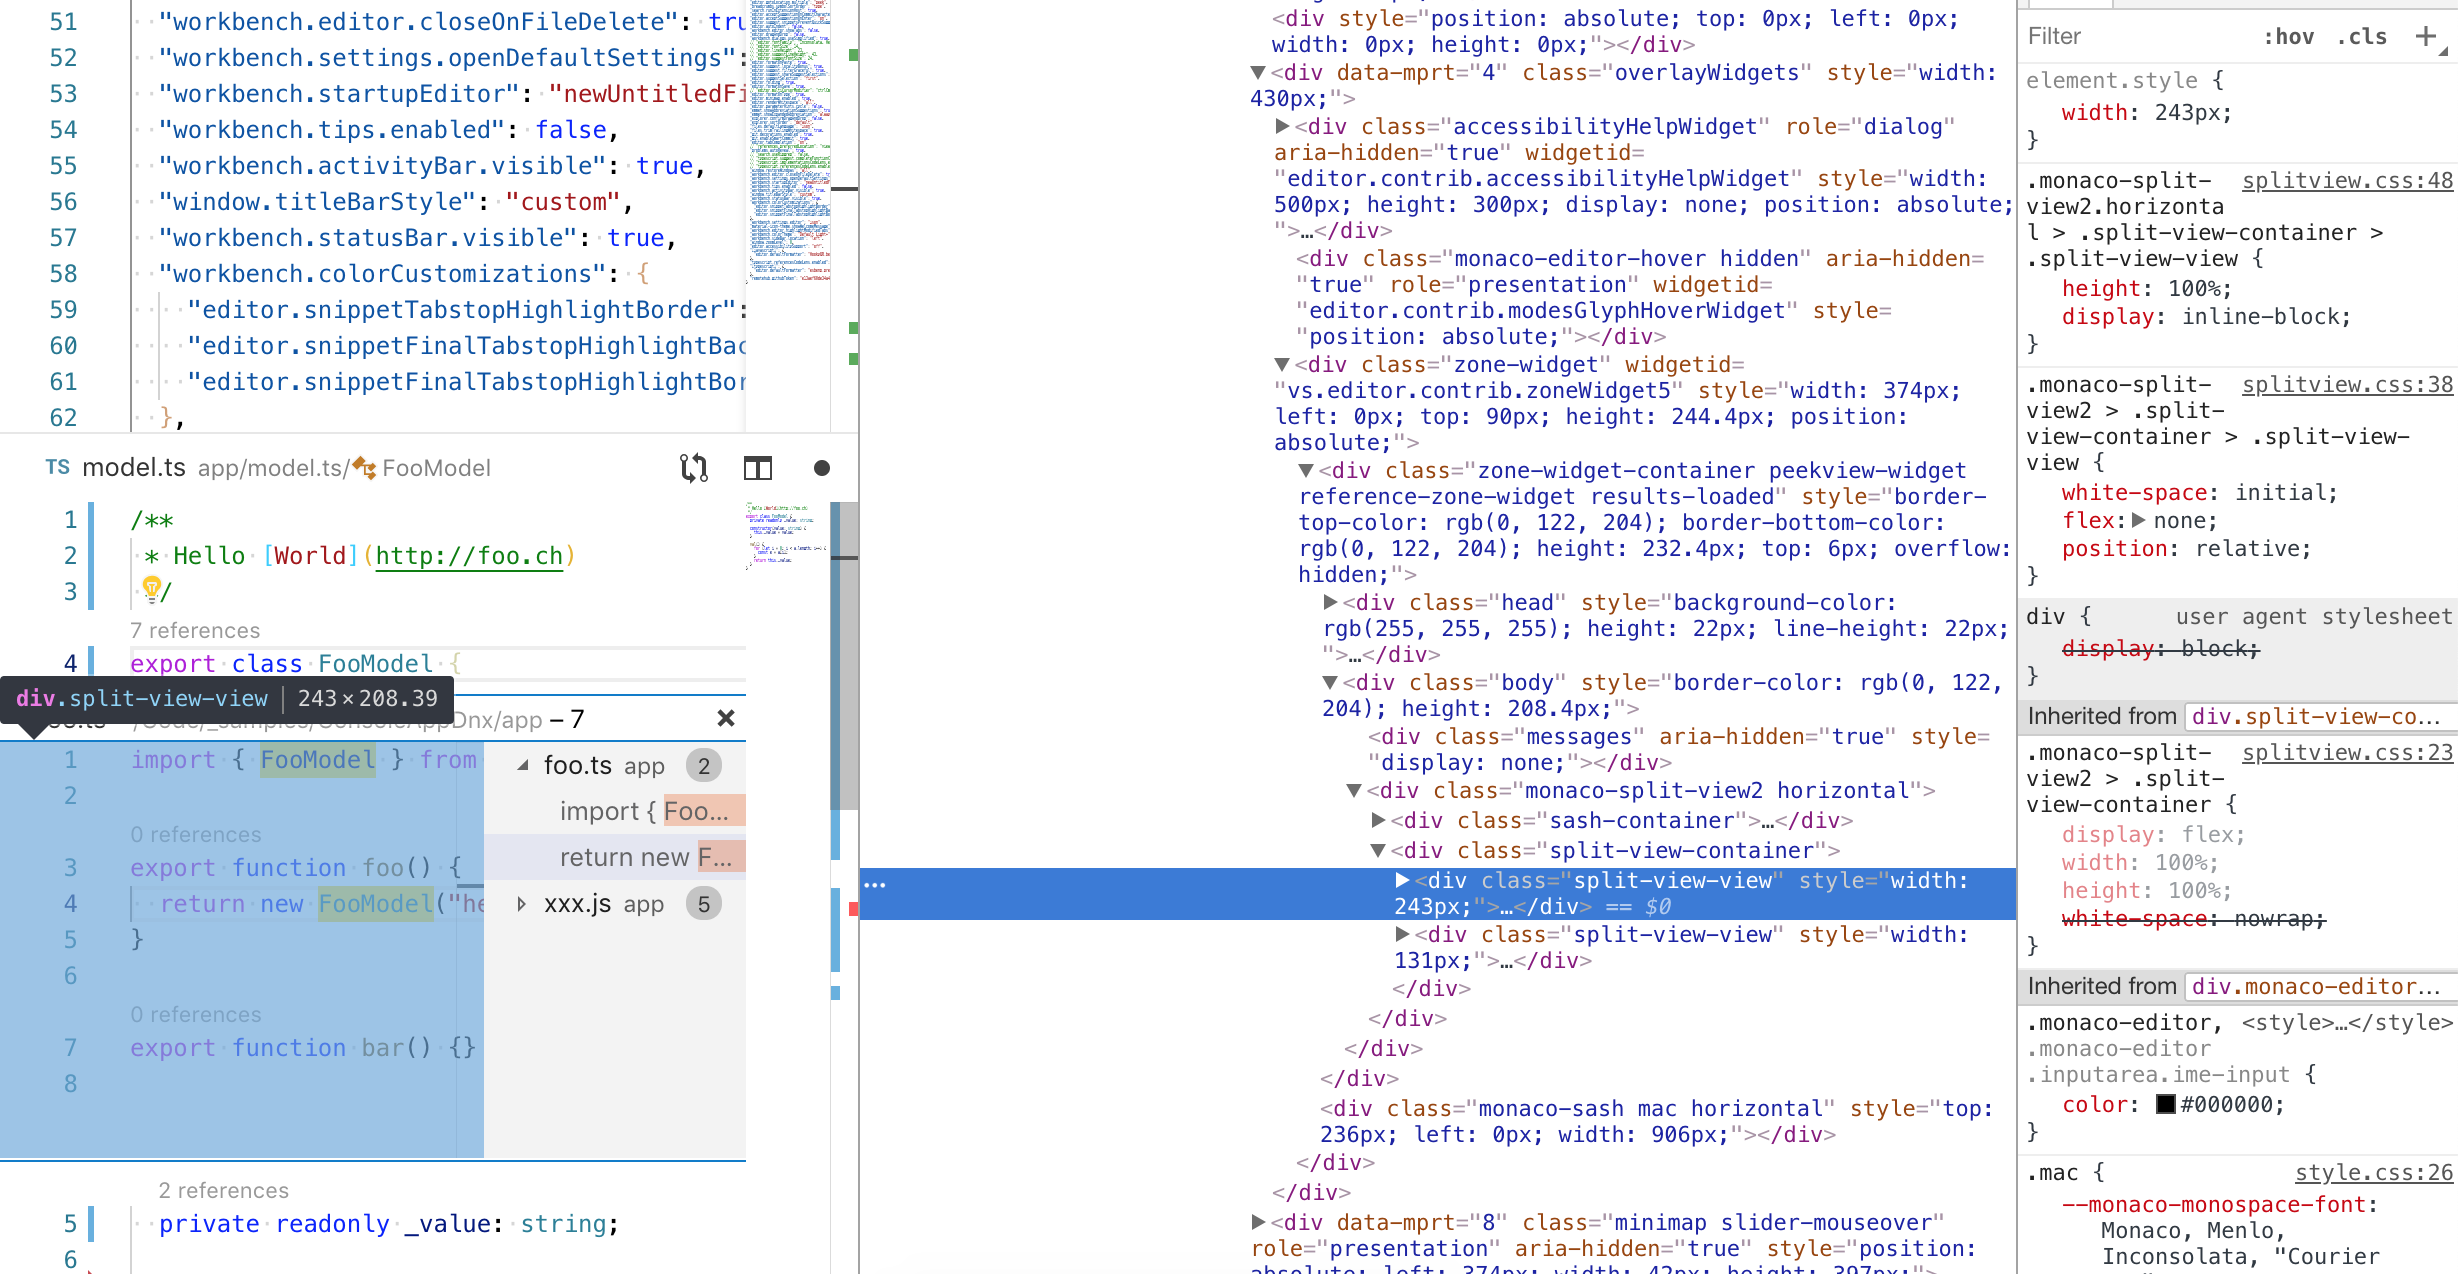Click the Filter input in the Styles pane
This screenshot has height=1274, width=2458.
click(2100, 37)
